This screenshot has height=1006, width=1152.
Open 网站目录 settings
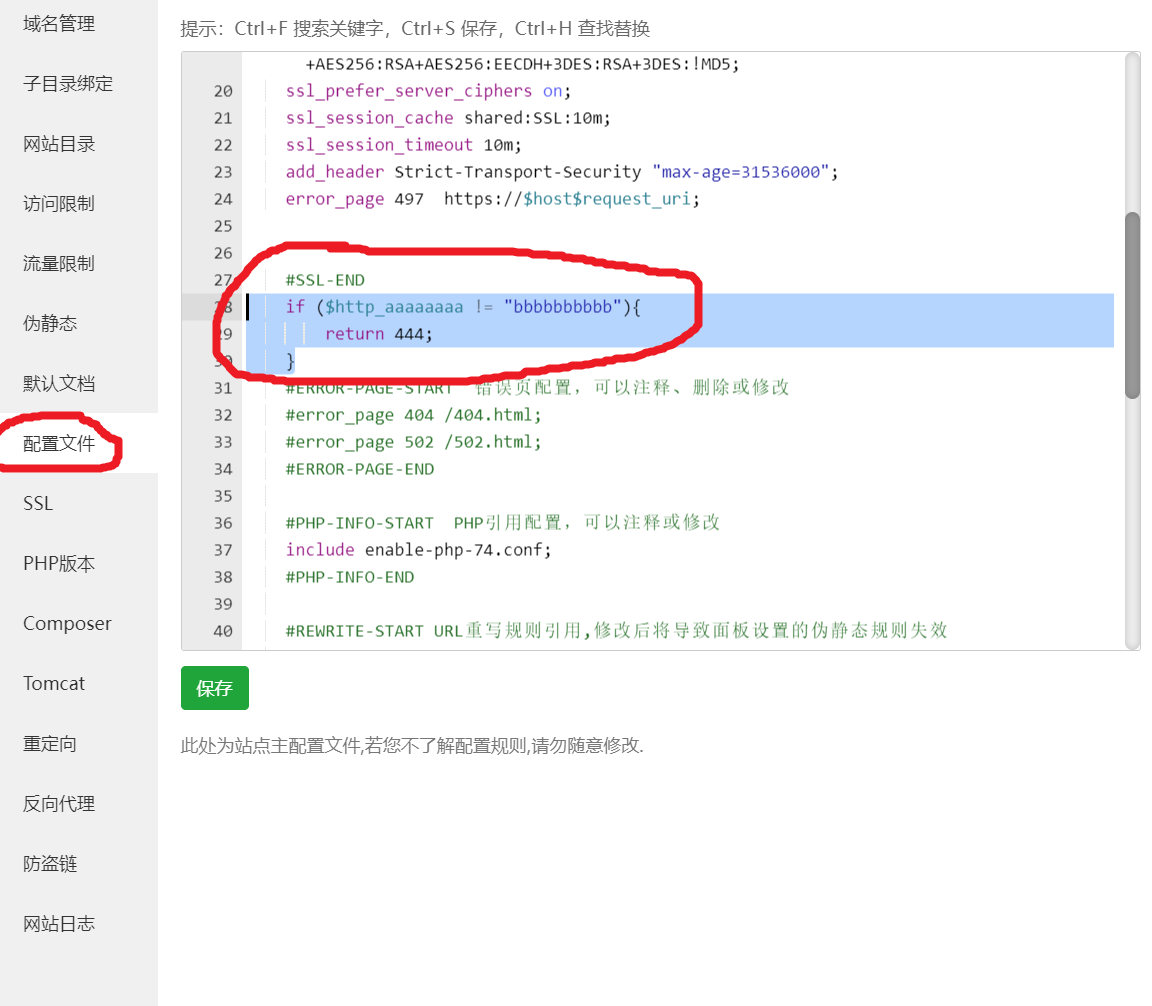point(59,144)
